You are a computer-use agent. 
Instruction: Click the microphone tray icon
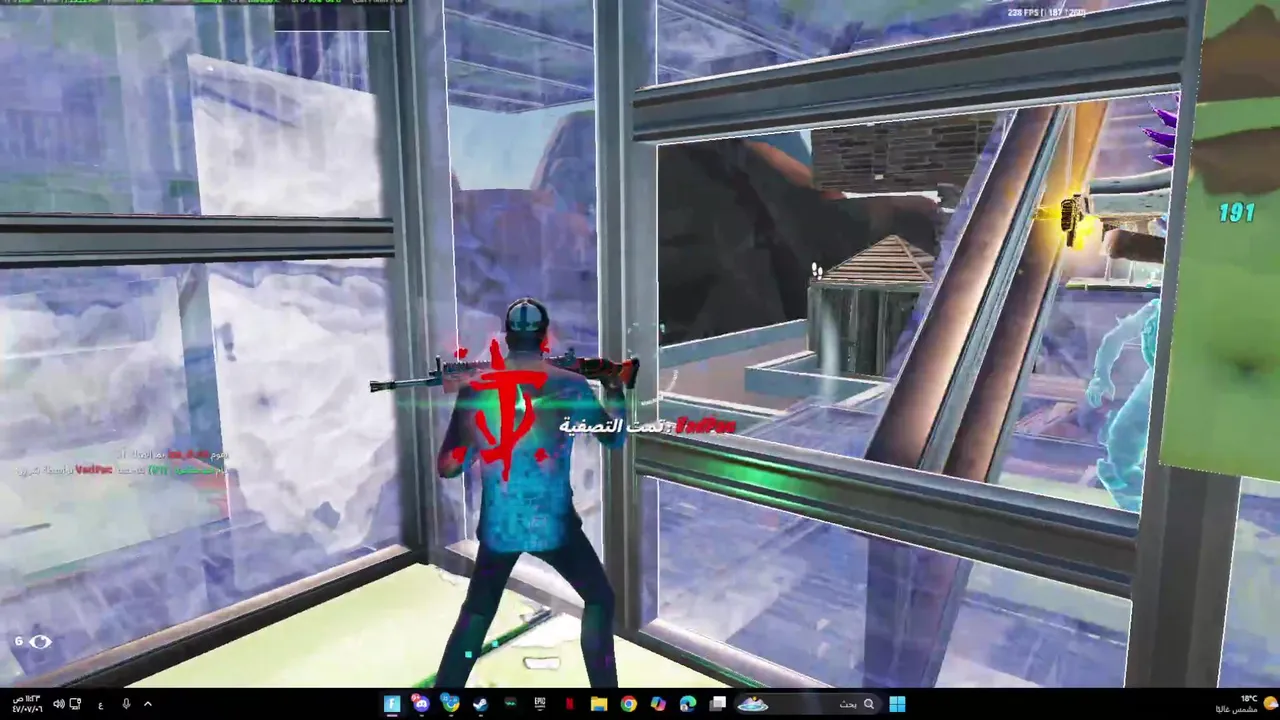point(126,704)
